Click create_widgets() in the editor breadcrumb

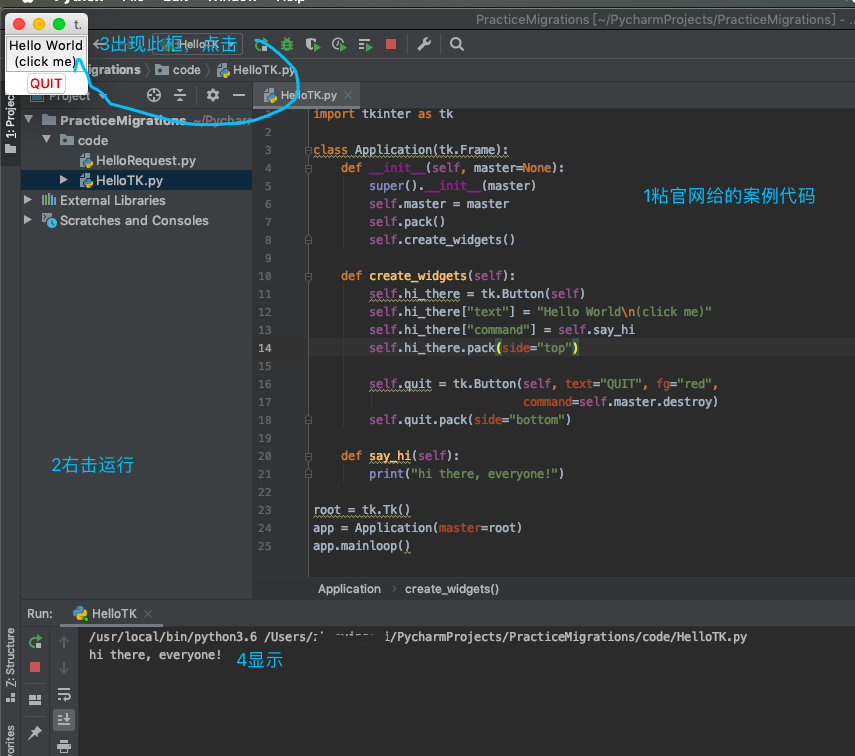451,589
